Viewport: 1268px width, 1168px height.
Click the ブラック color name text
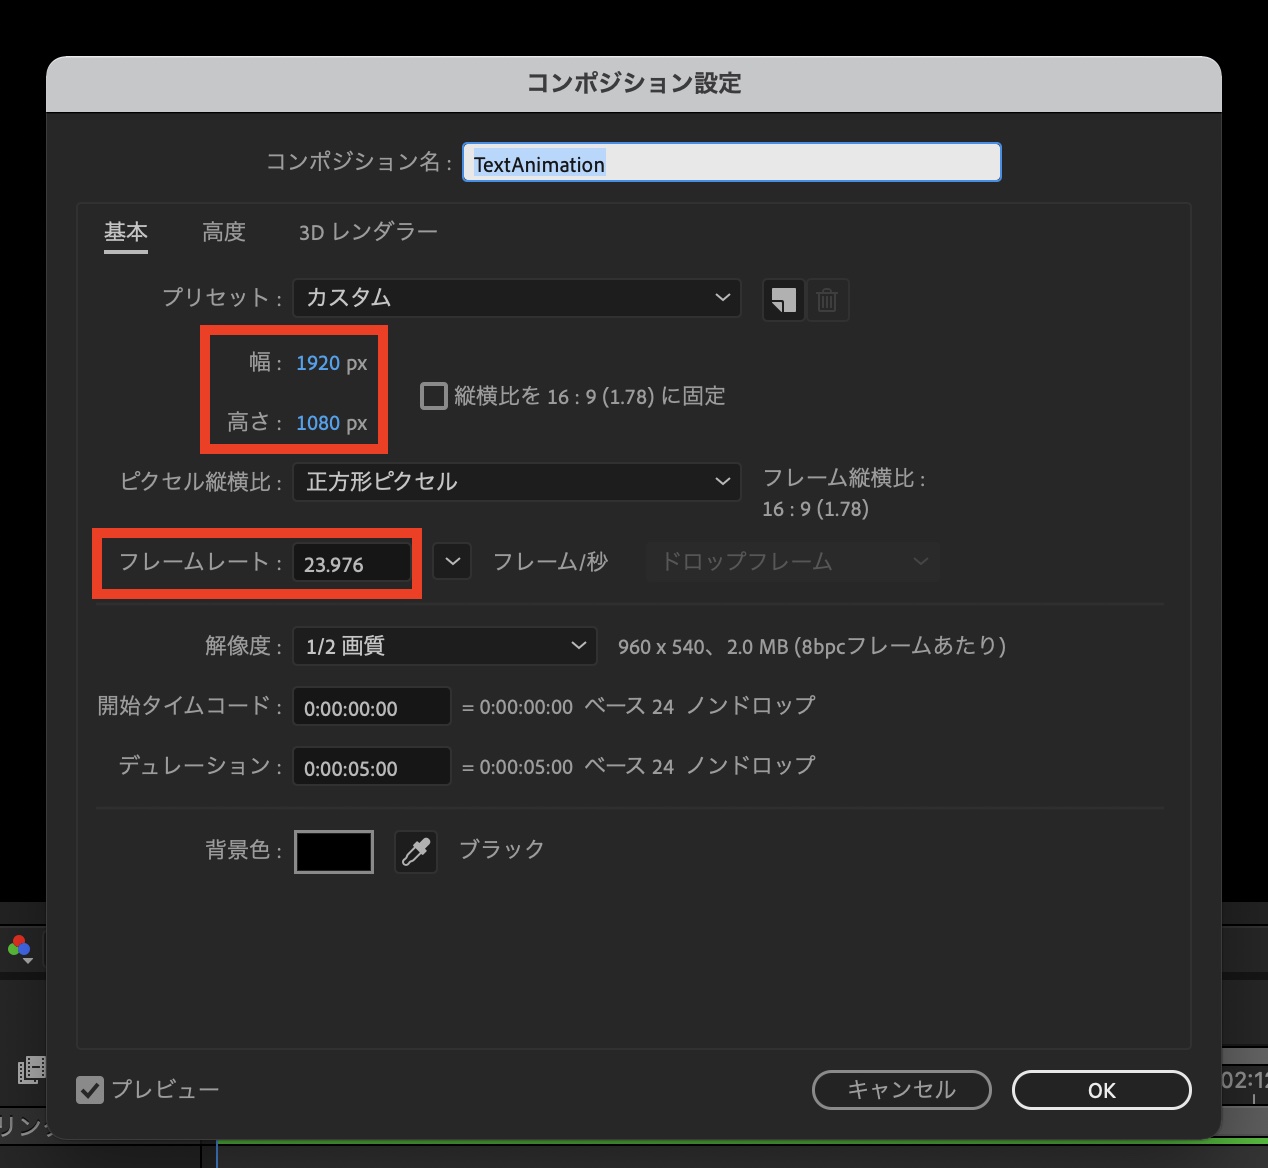502,850
